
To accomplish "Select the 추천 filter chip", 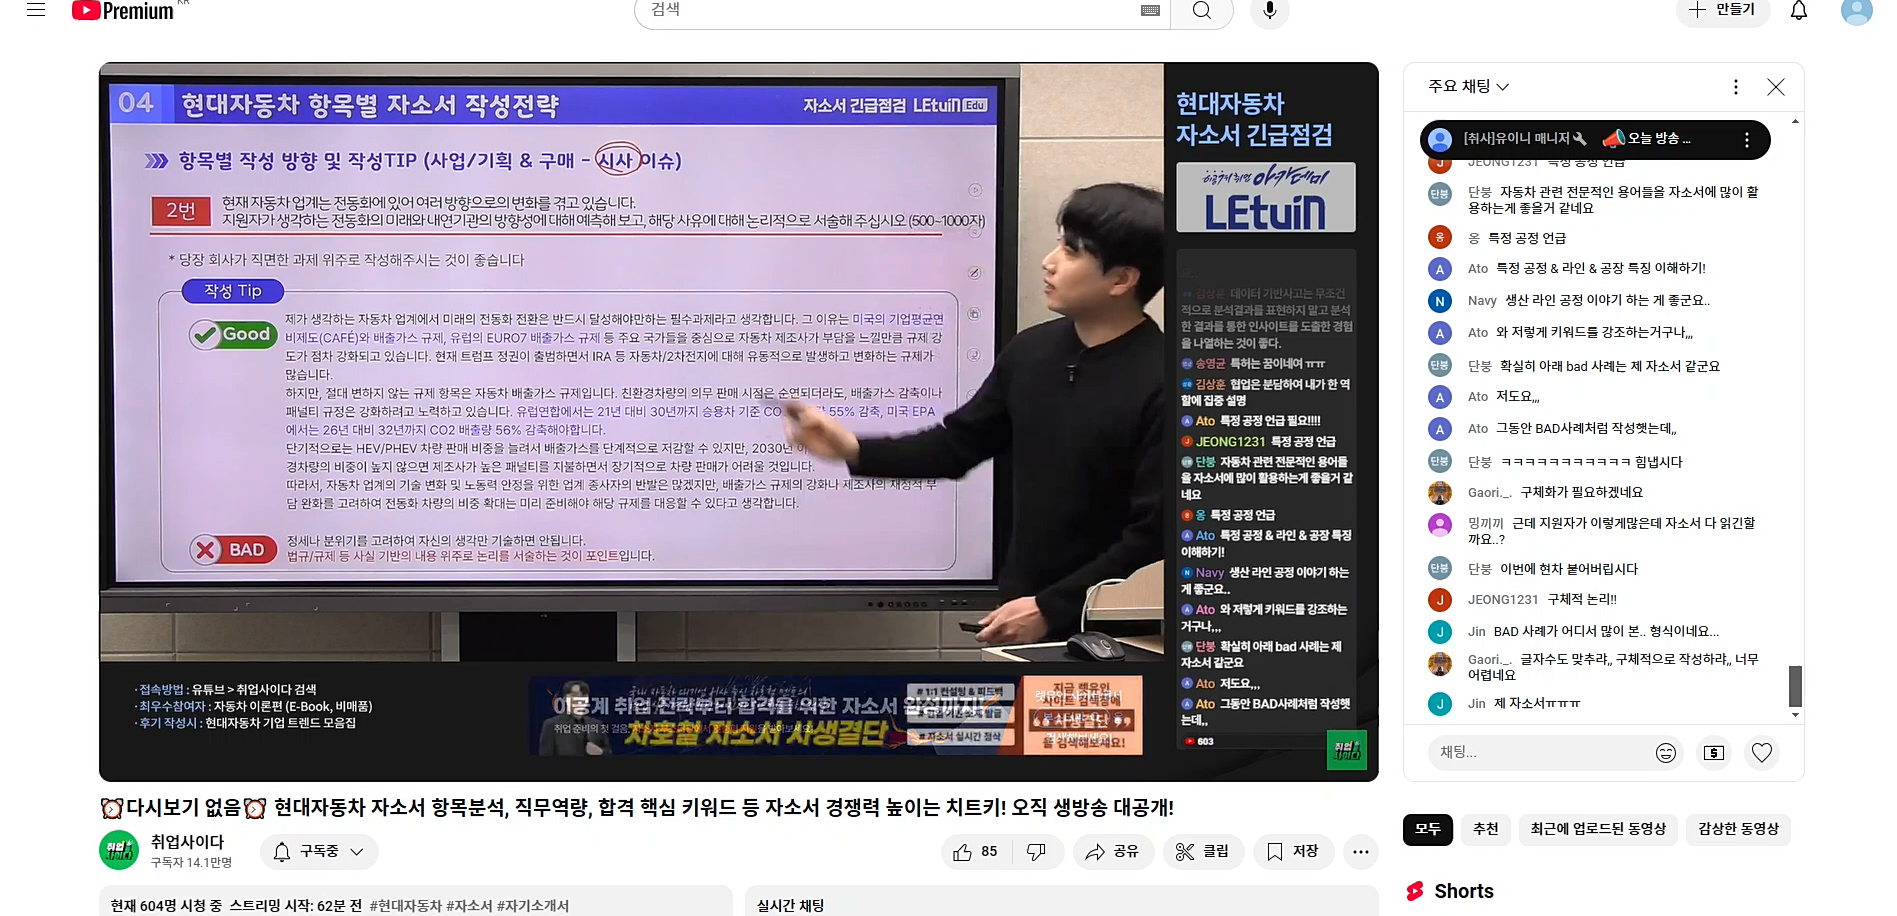I will coord(1485,829).
